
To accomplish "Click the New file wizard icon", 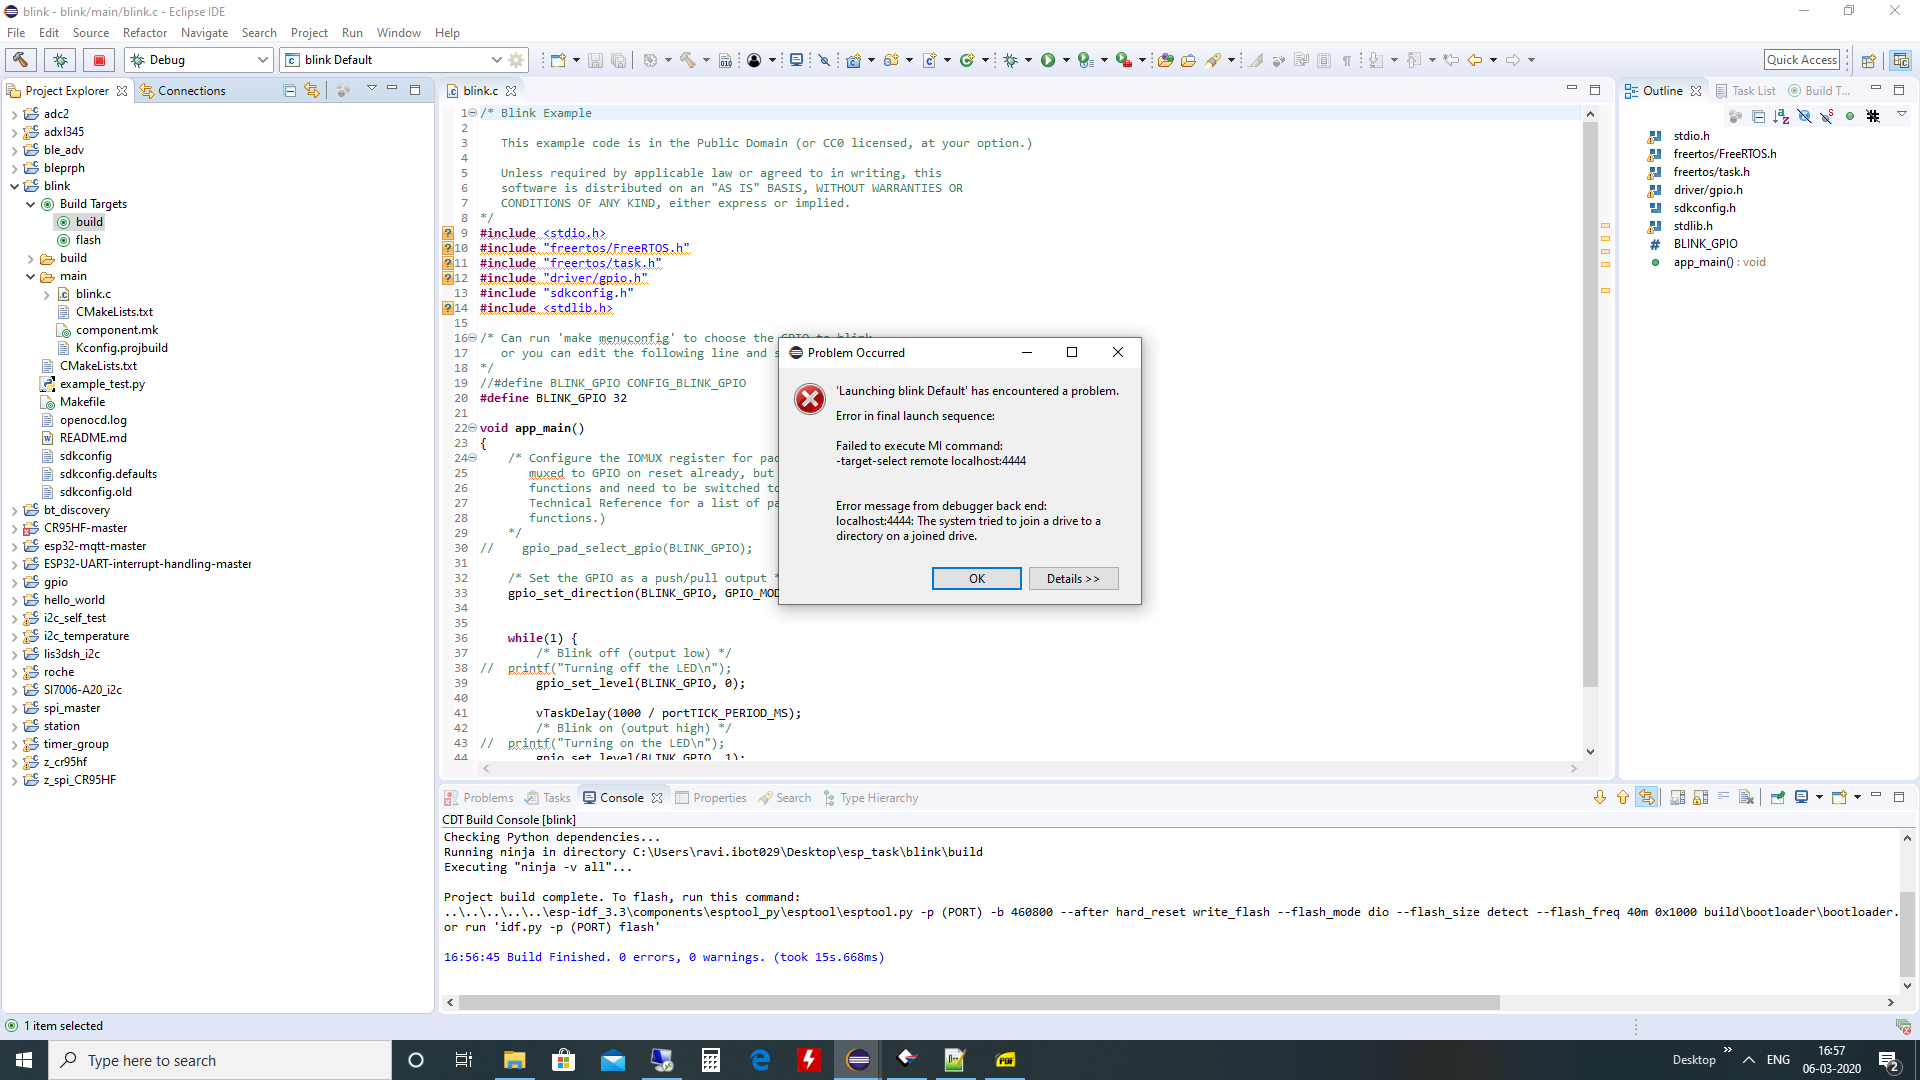I will pyautogui.click(x=558, y=60).
